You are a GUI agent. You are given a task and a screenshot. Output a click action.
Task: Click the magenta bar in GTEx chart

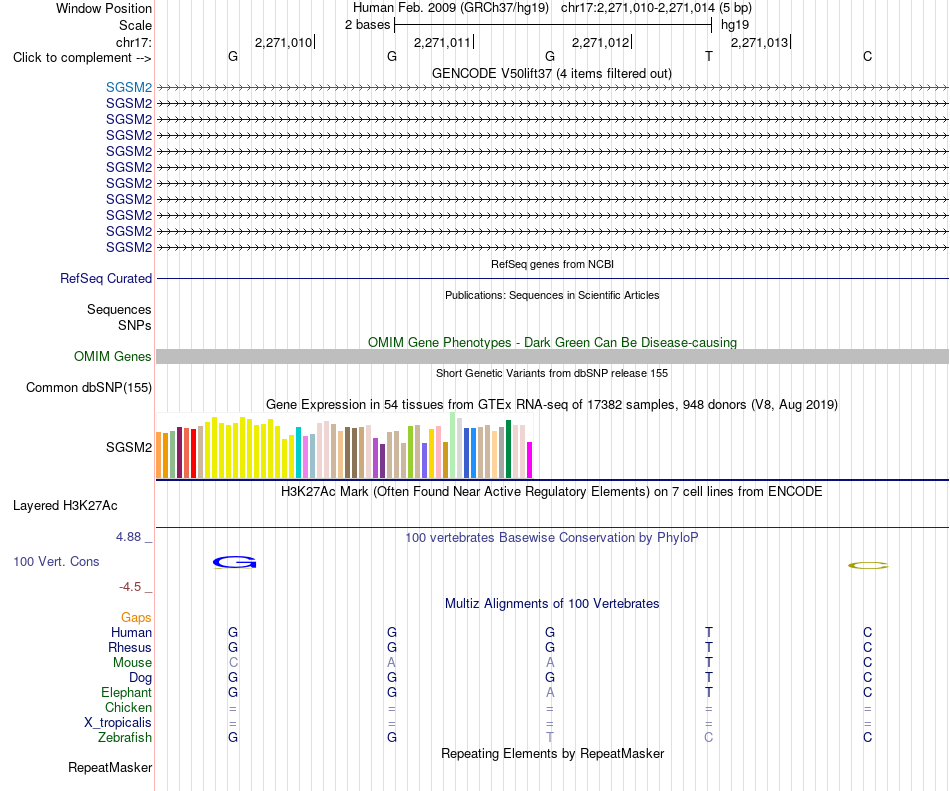530,460
